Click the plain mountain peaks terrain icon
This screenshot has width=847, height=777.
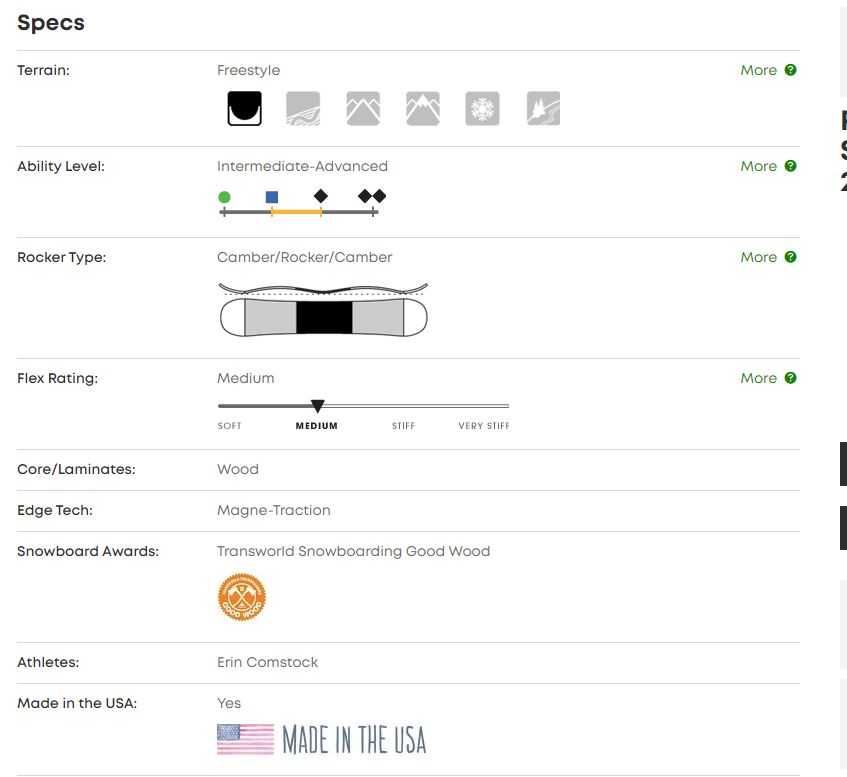click(363, 108)
